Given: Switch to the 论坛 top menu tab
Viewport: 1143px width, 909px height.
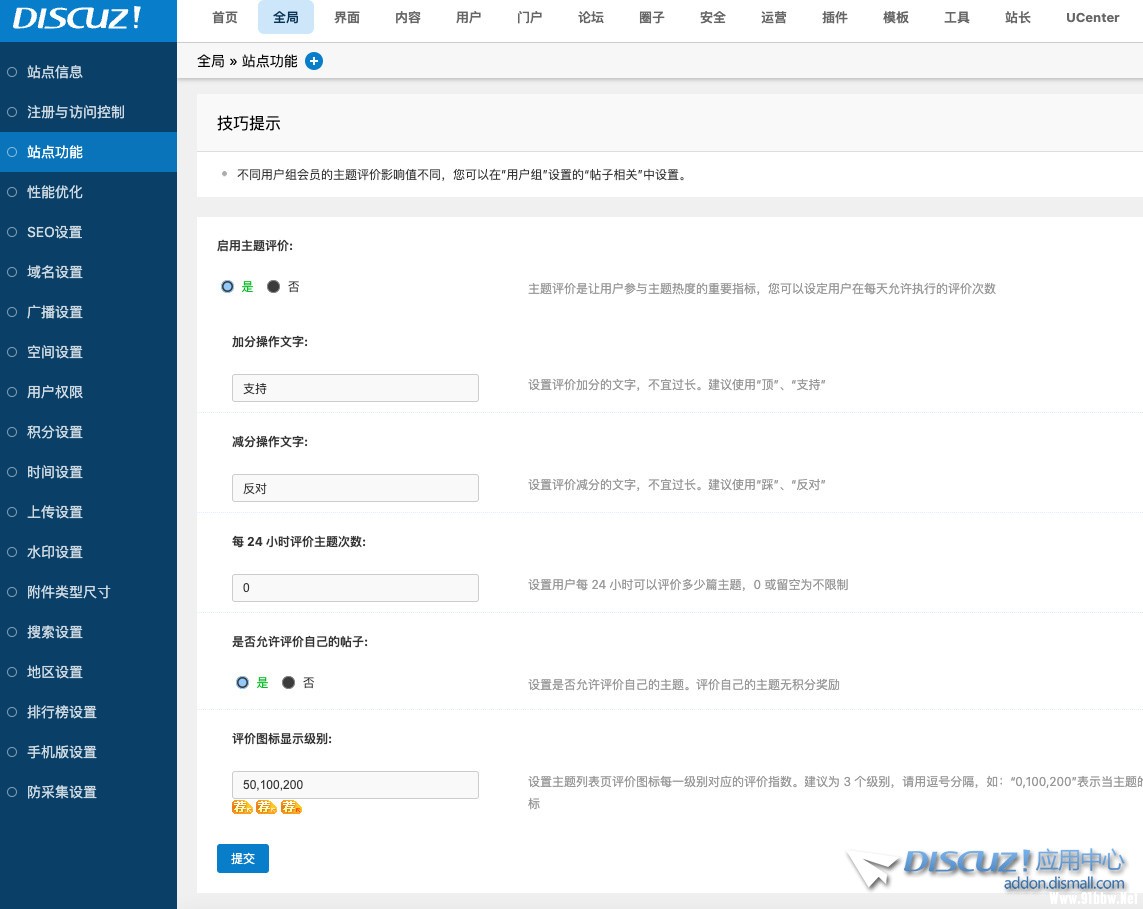Looking at the screenshot, I should [x=591, y=18].
